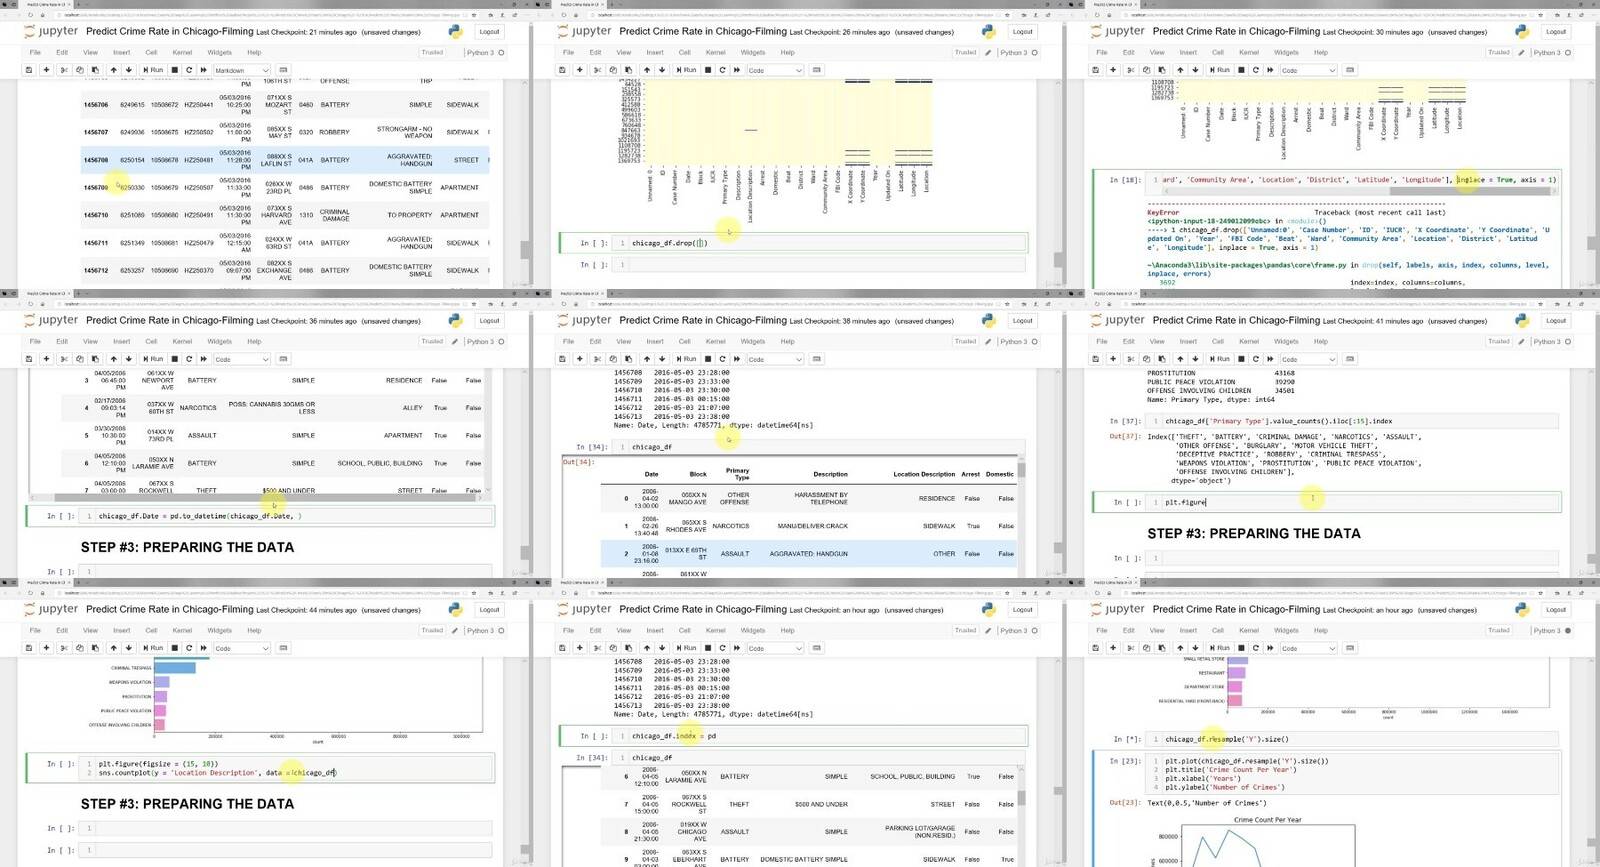1600x867 pixels.
Task: Click the Python logo in the 30-minute checkpoint notebook
Action: tap(1521, 32)
